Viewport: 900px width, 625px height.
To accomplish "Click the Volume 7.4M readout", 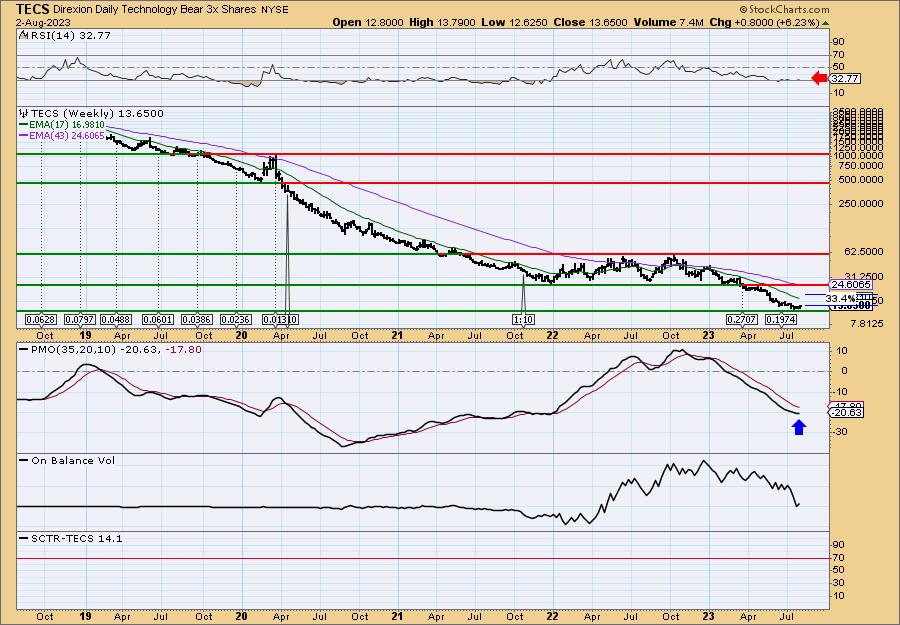I will [x=669, y=22].
